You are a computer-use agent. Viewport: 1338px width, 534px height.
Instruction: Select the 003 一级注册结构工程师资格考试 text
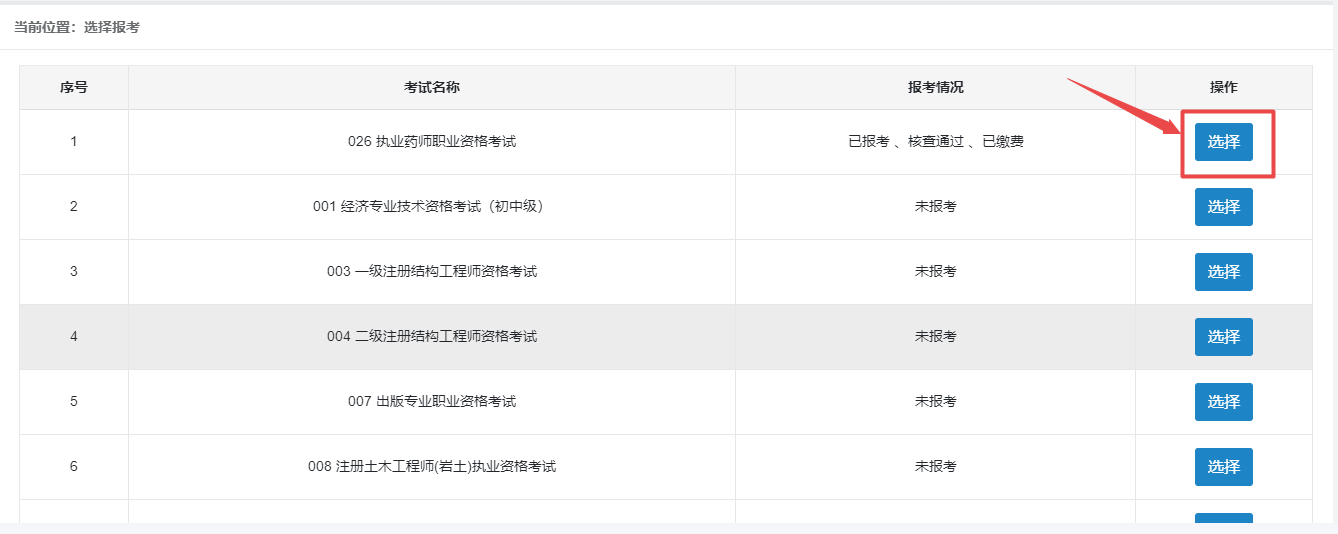431,272
